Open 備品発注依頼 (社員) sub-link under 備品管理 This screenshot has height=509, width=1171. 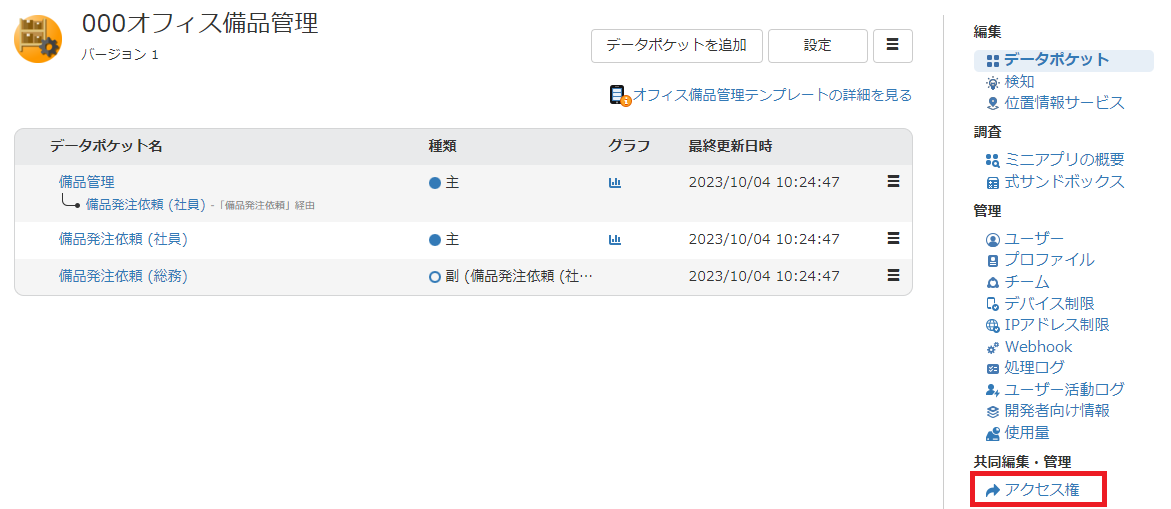tap(146, 204)
